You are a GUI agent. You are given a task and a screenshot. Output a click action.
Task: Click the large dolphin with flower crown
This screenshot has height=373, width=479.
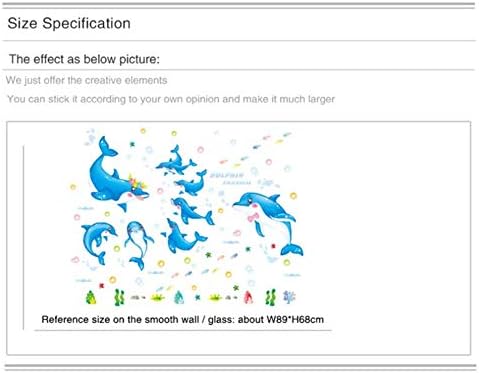click(118, 174)
